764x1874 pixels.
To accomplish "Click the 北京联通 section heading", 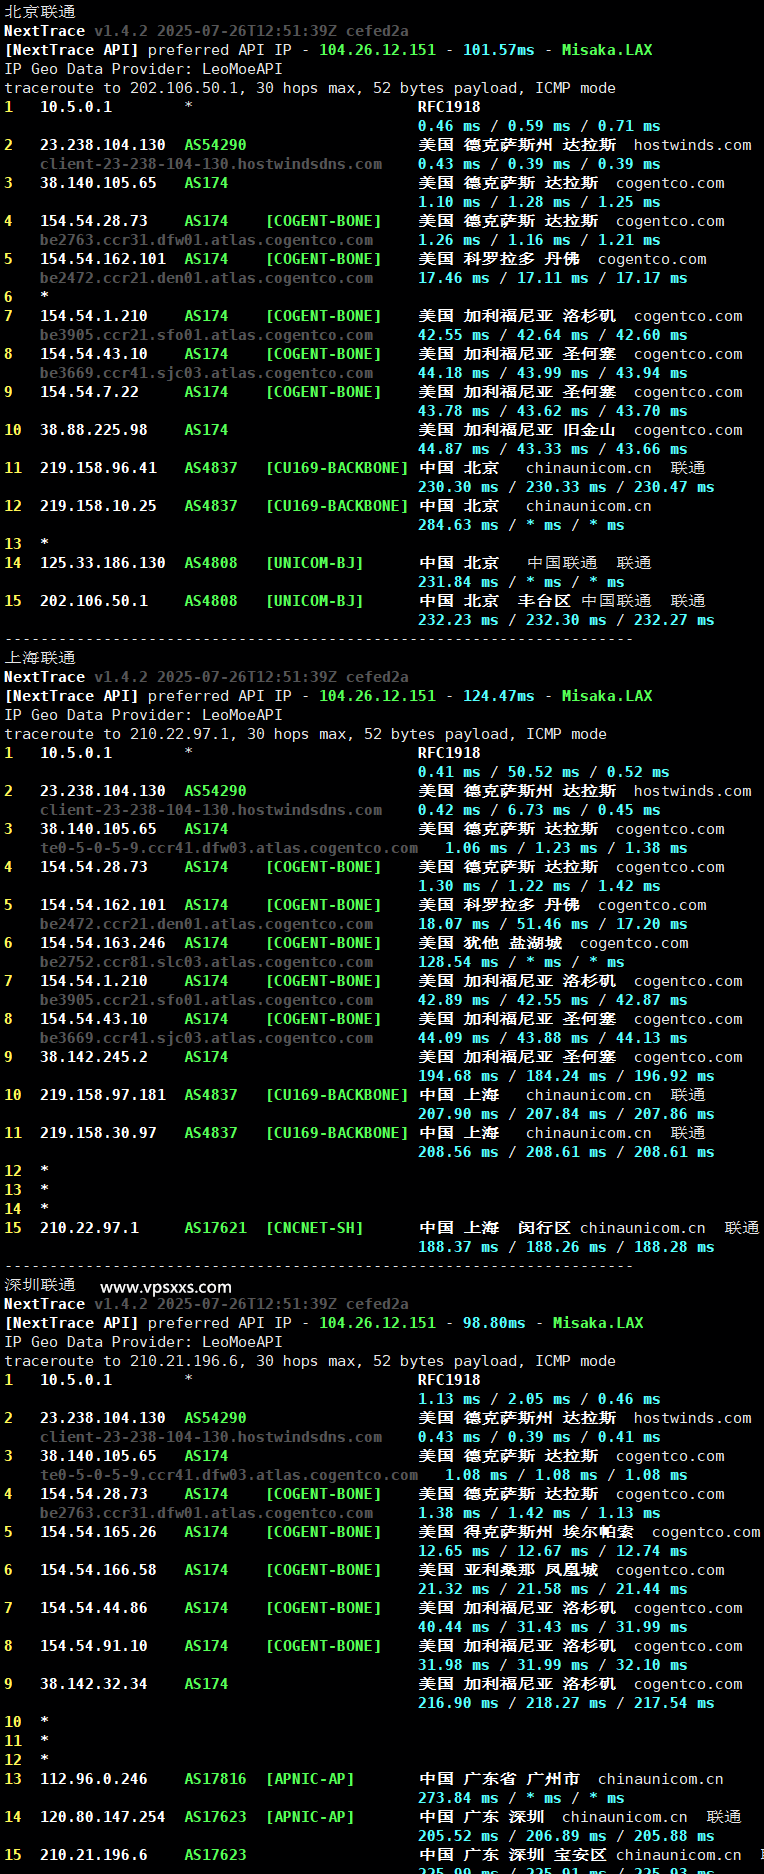I will tap(40, 12).
